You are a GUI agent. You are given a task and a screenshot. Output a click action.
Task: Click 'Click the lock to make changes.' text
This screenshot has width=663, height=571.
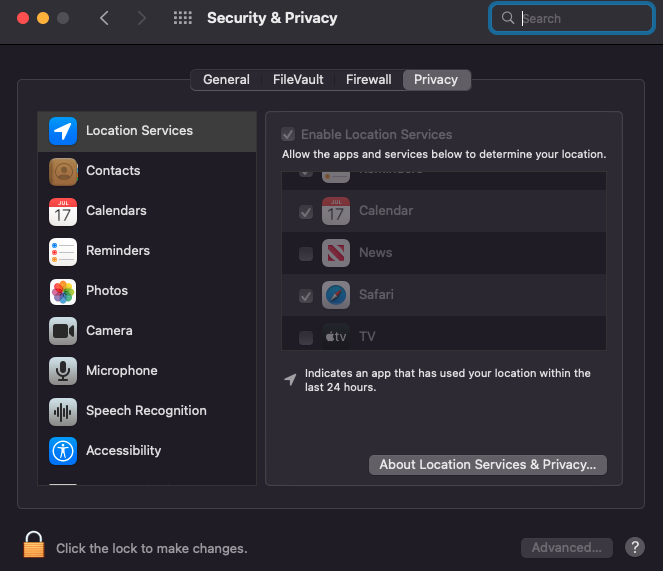coord(152,549)
